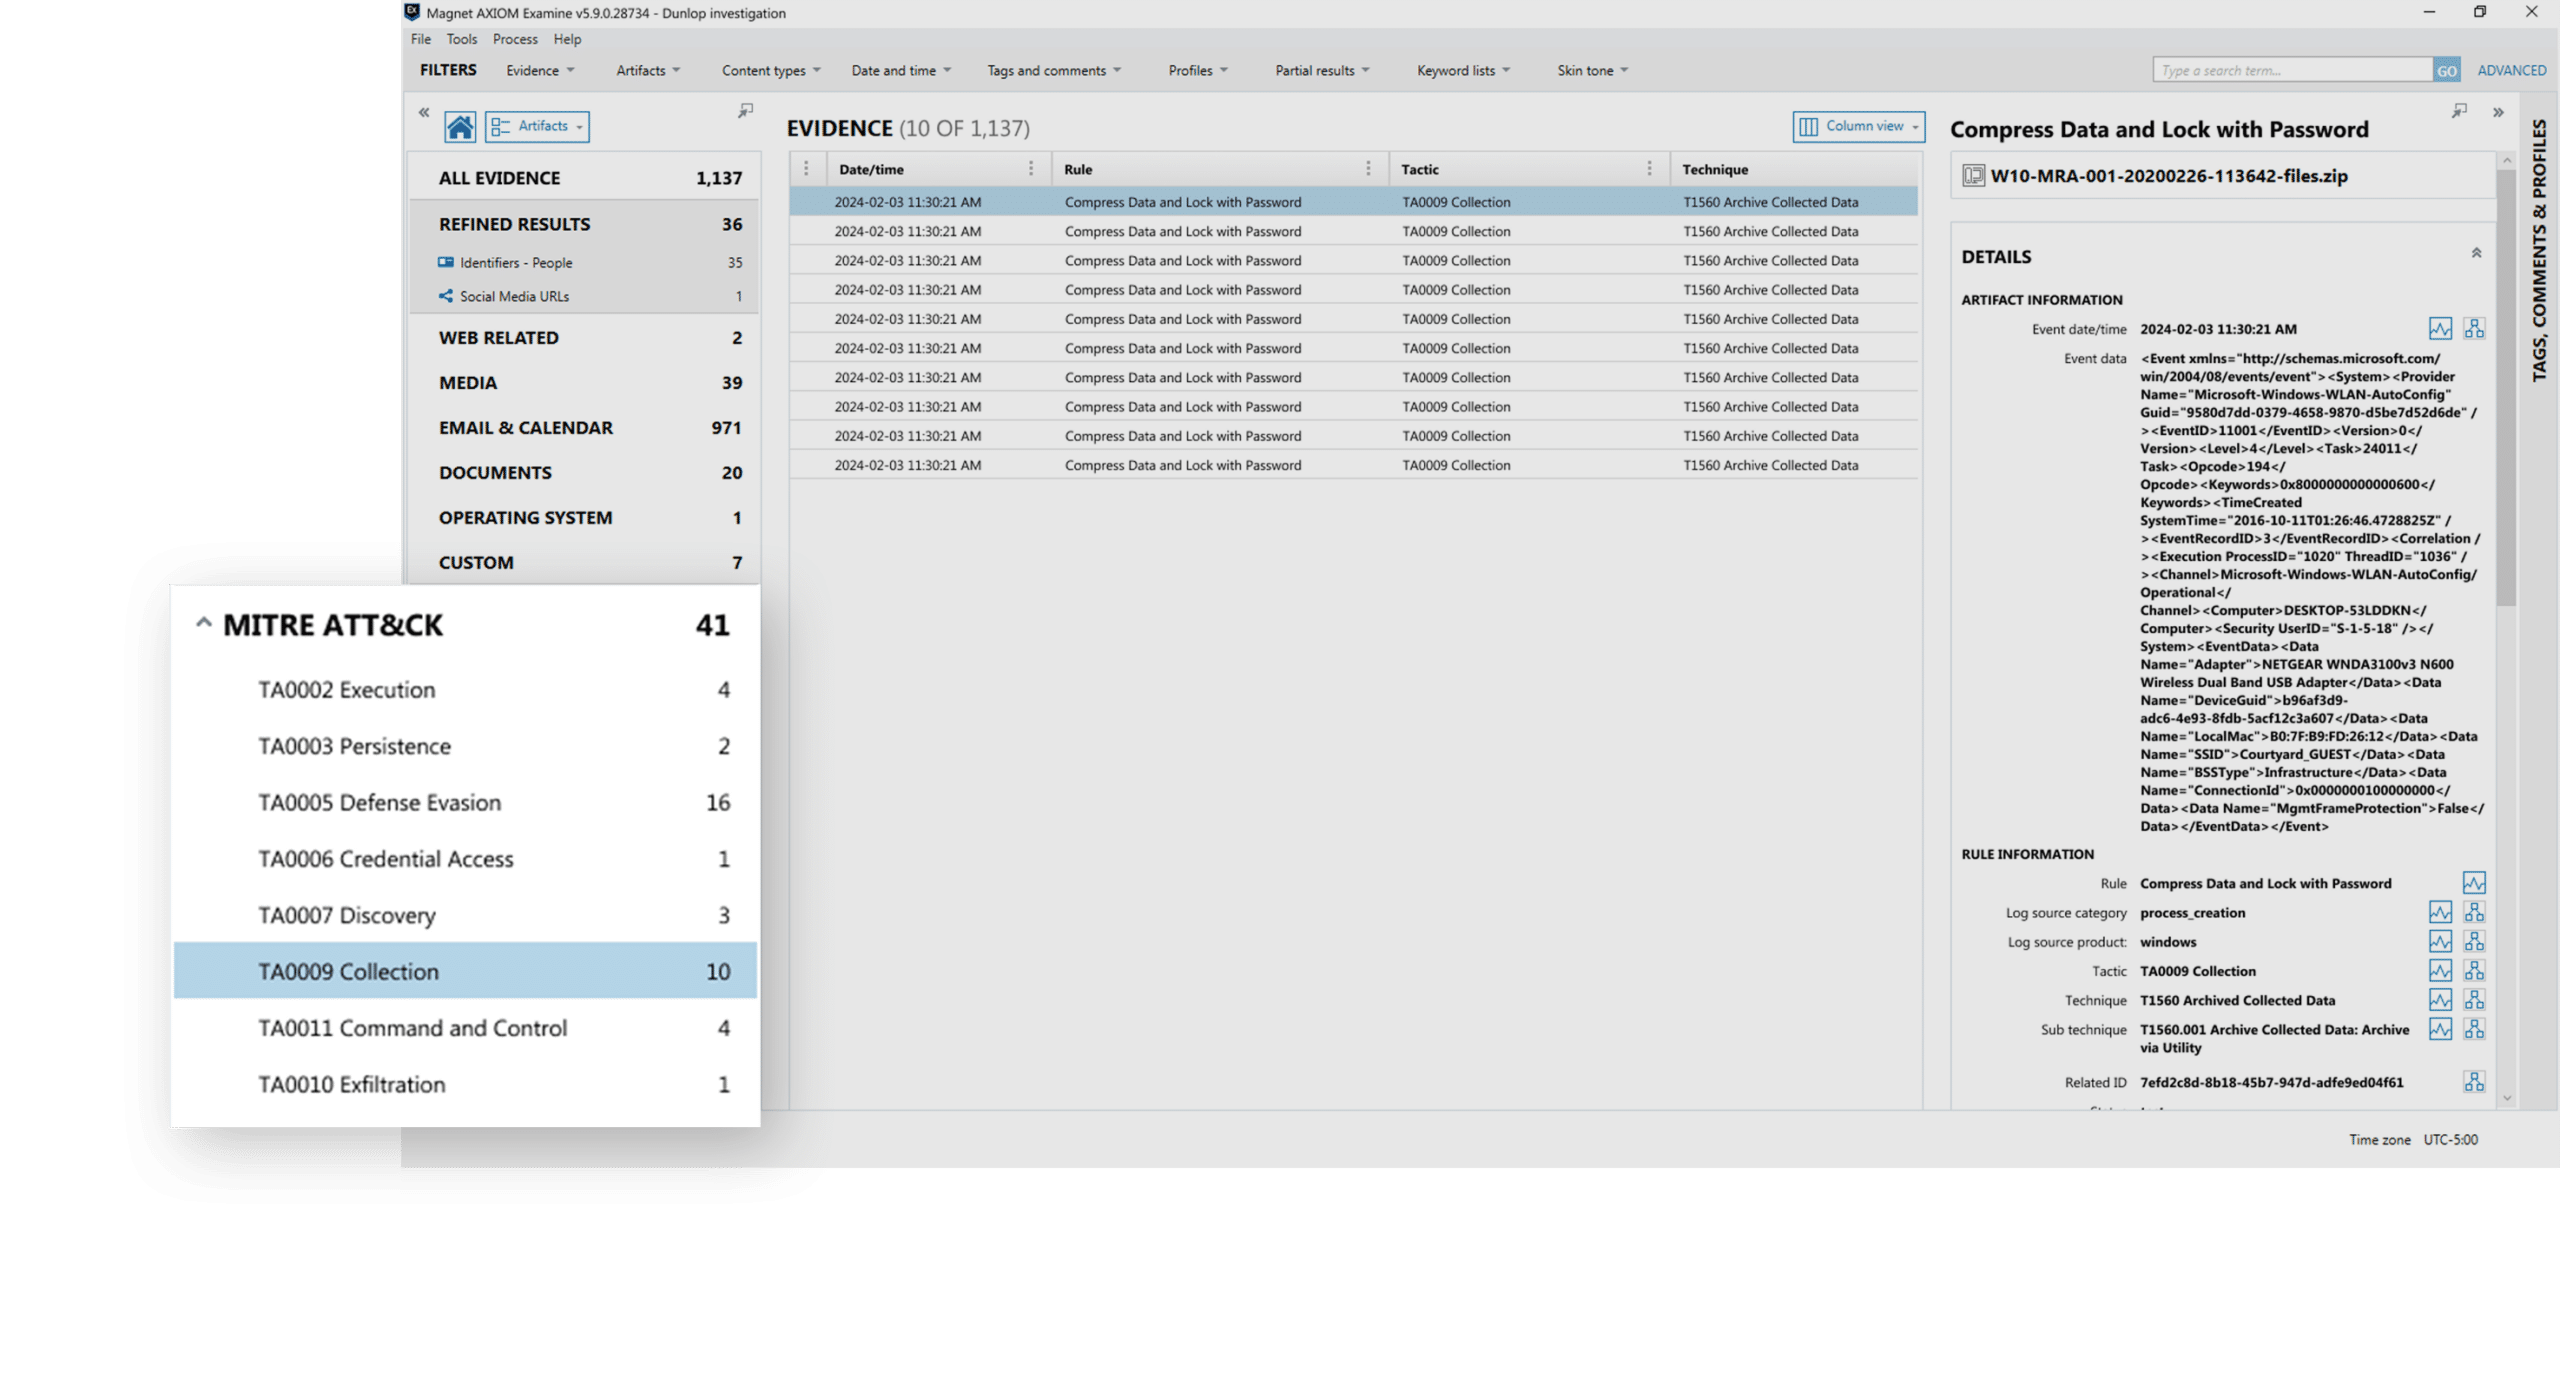This screenshot has width=2560, height=1385.
Task: Open timeline icon for Rule field
Action: coord(2474,883)
